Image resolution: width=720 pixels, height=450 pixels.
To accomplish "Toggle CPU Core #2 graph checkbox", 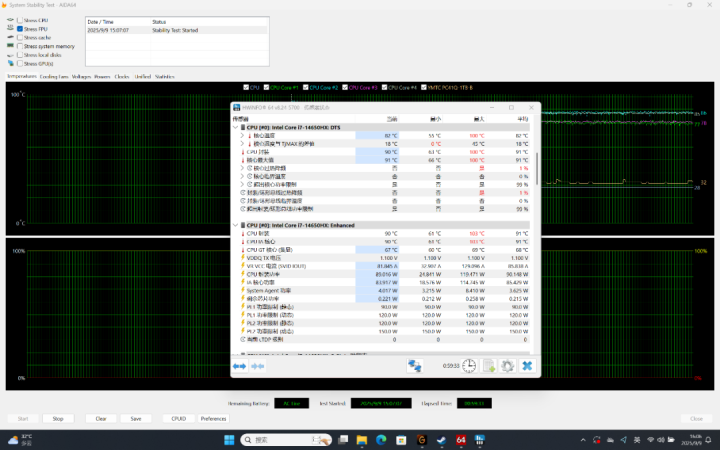I will click(305, 87).
